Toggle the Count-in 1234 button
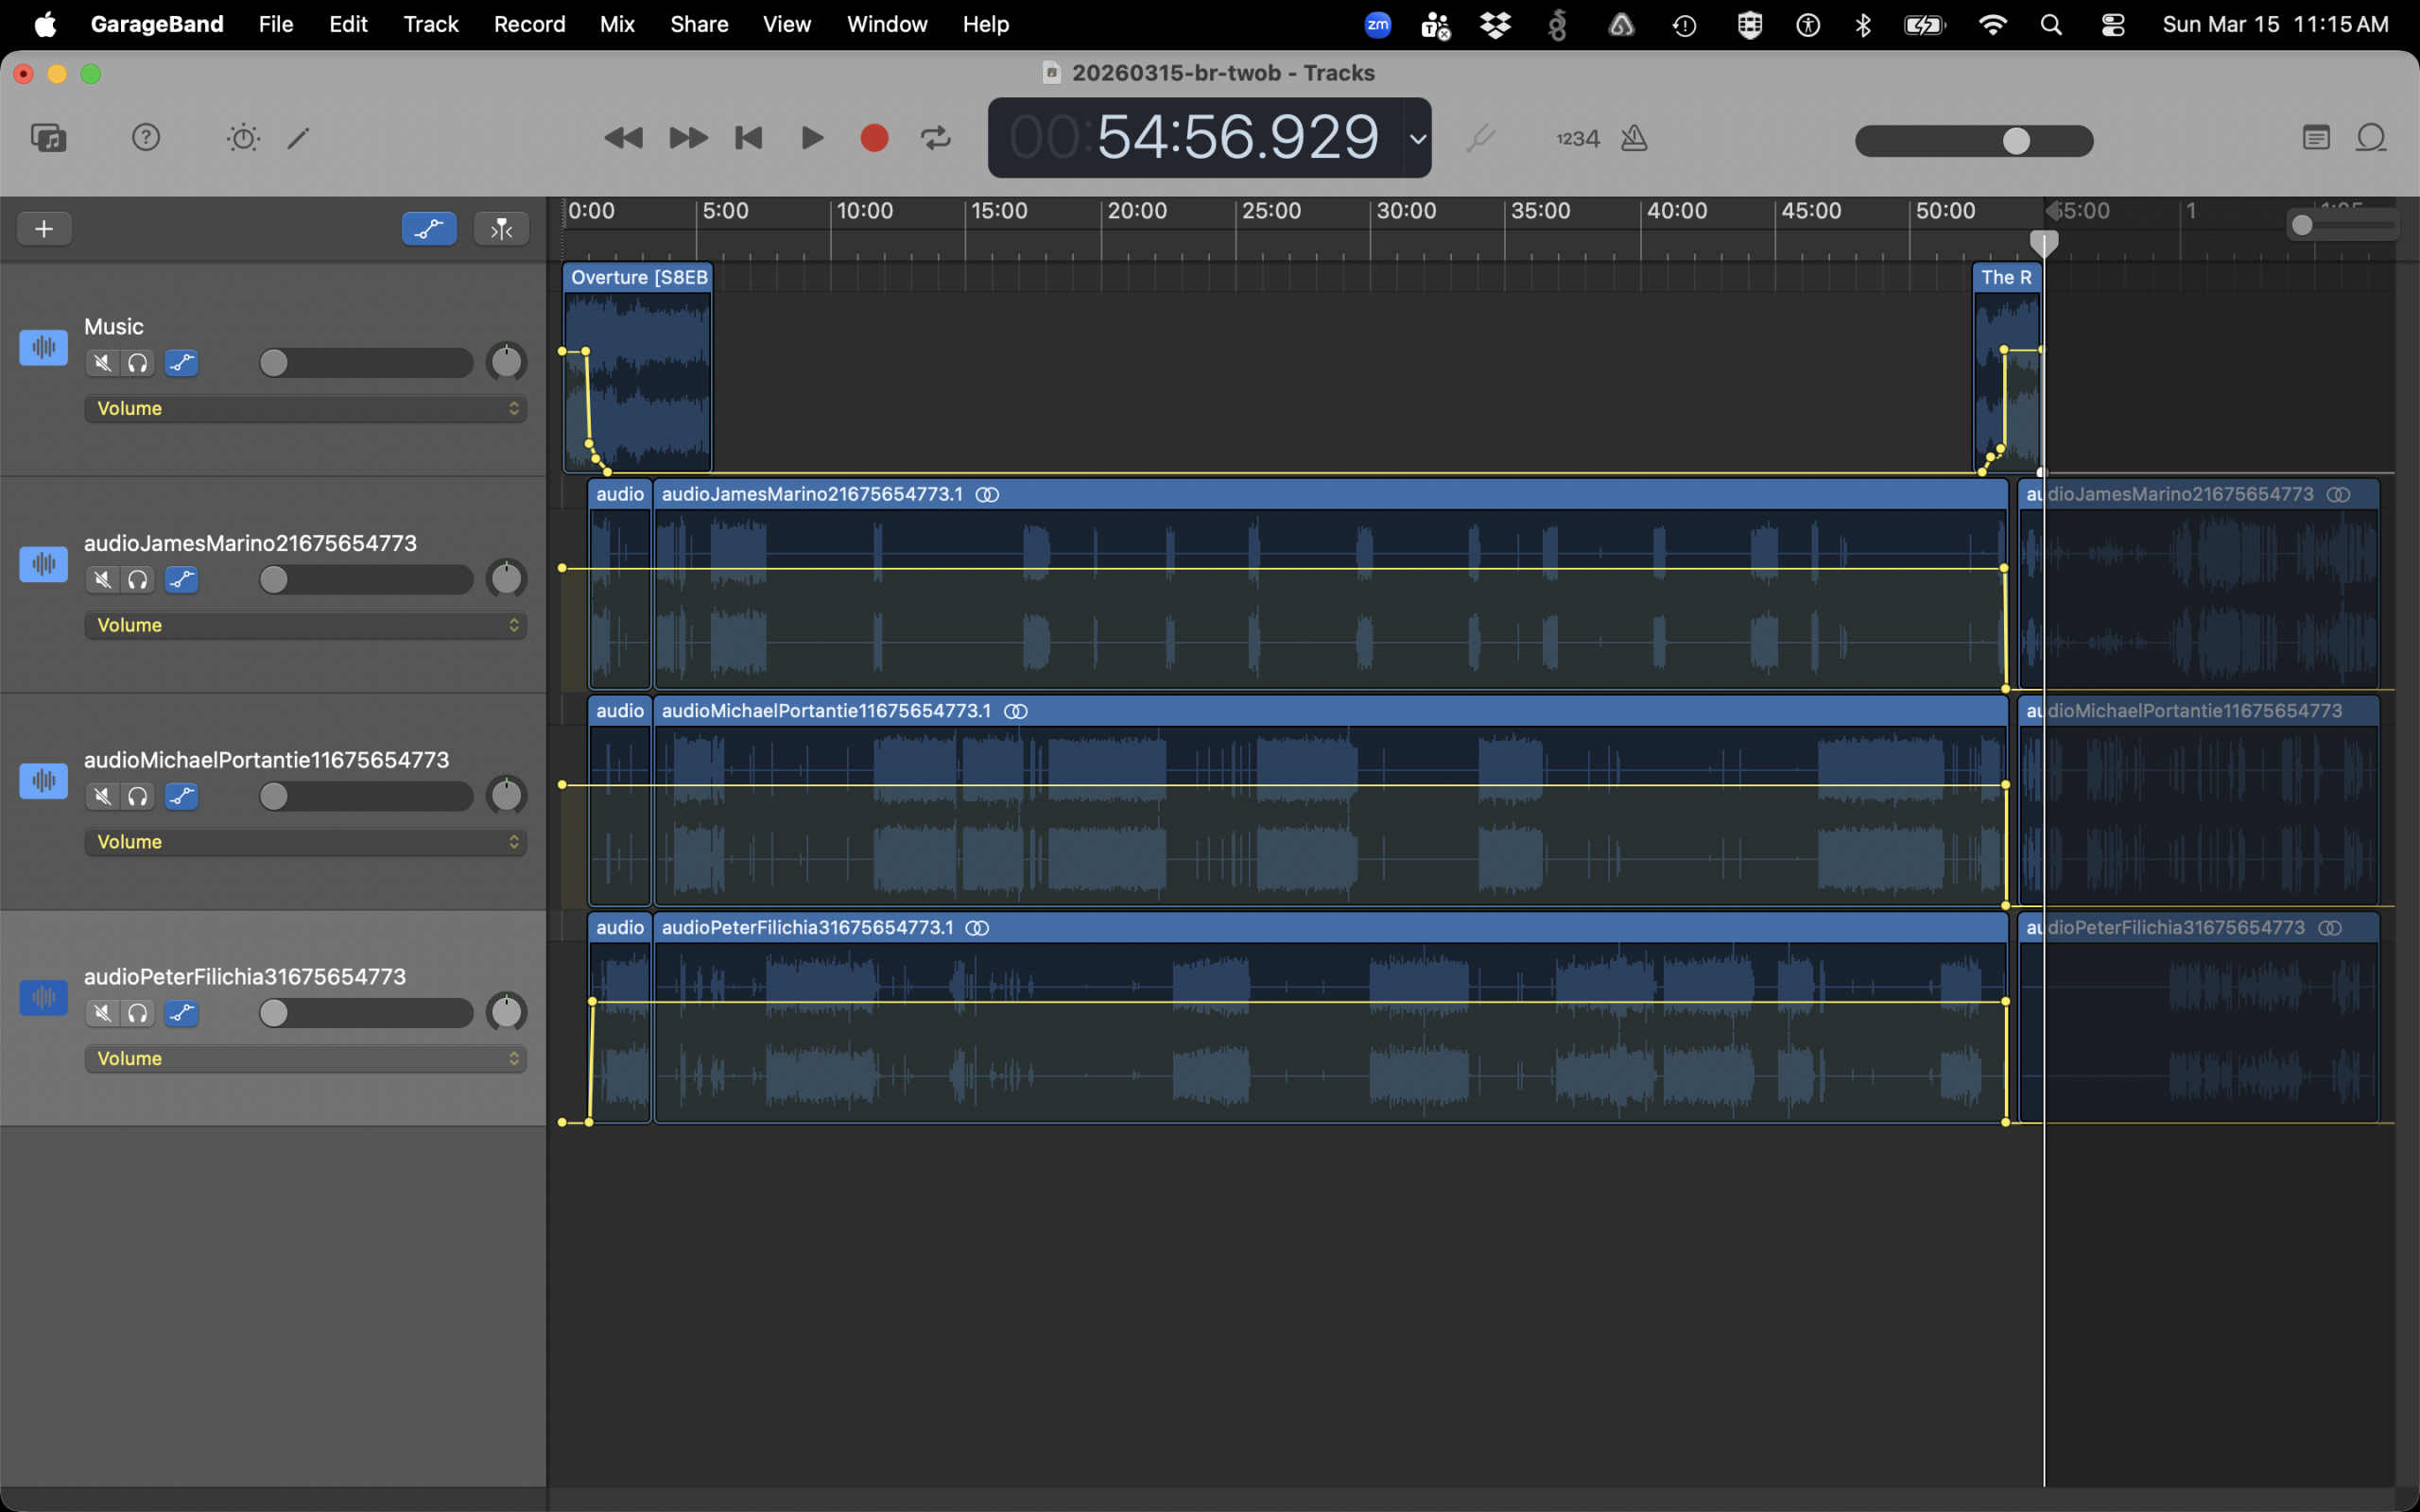 1577,139
